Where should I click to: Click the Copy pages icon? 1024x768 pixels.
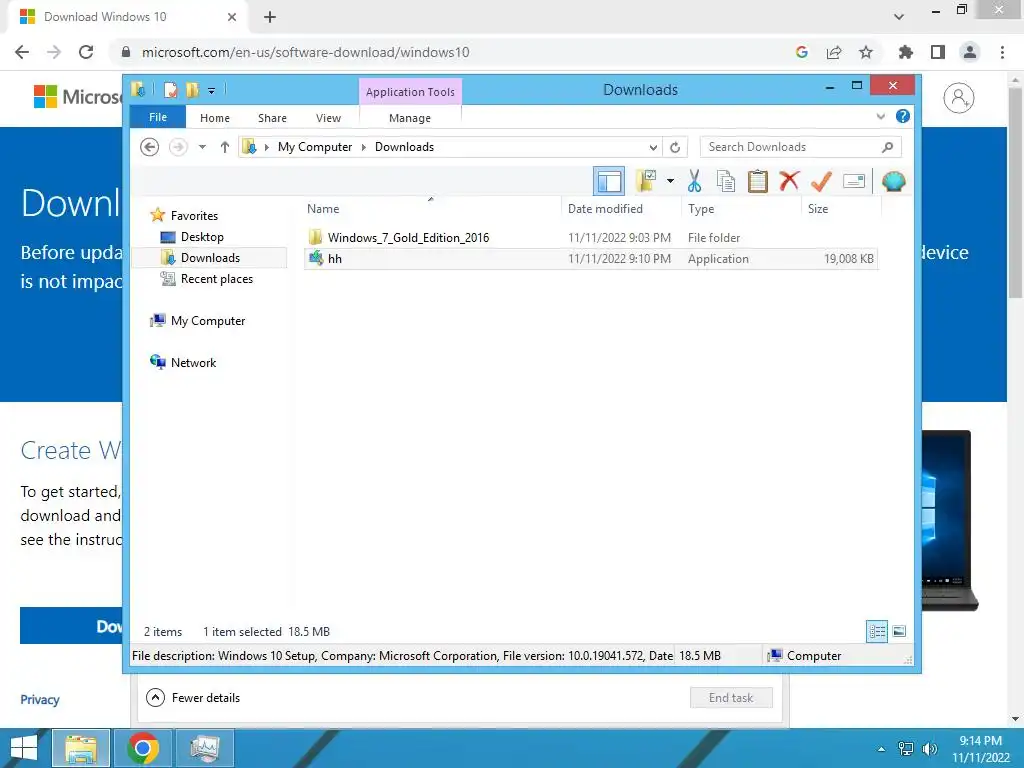(726, 181)
